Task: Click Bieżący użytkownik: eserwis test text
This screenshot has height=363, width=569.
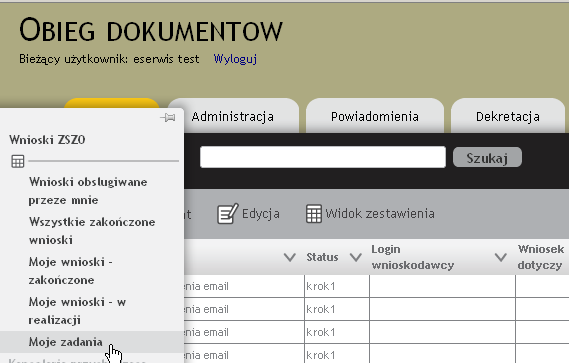Action: tap(109, 59)
